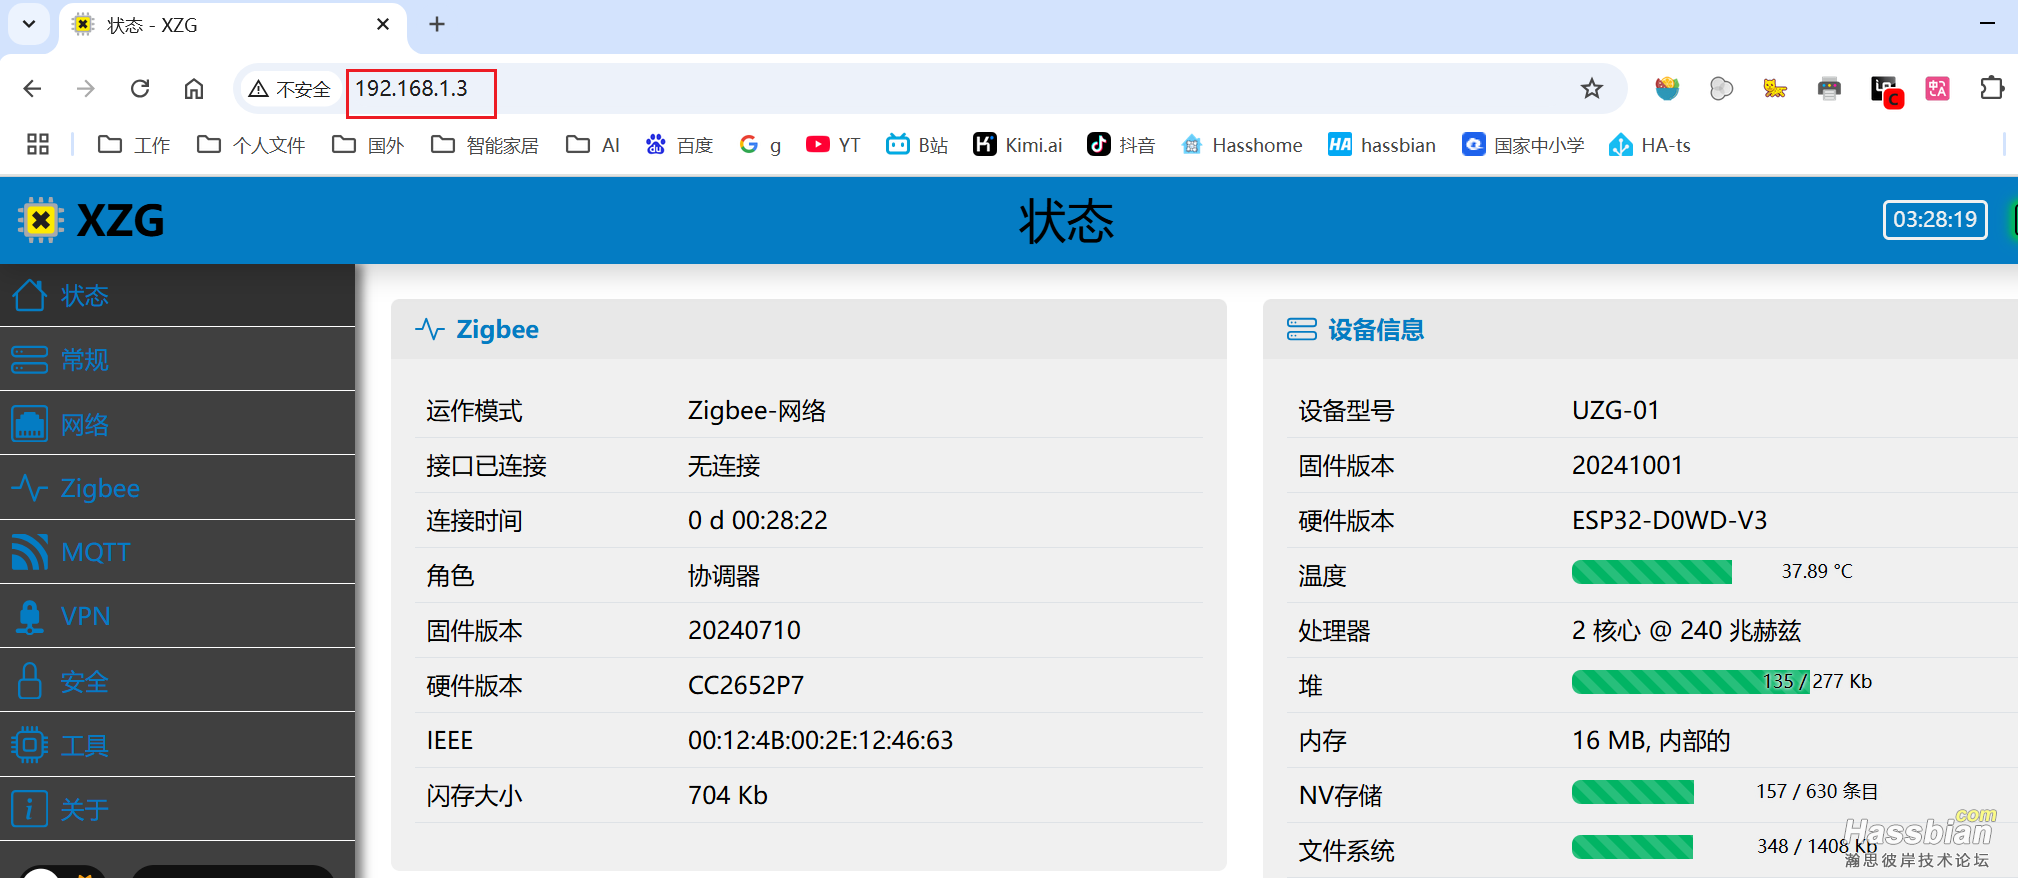The width and height of the screenshot is (2018, 878).
Task: Click the house icon beside 状态
Action: coord(29,295)
